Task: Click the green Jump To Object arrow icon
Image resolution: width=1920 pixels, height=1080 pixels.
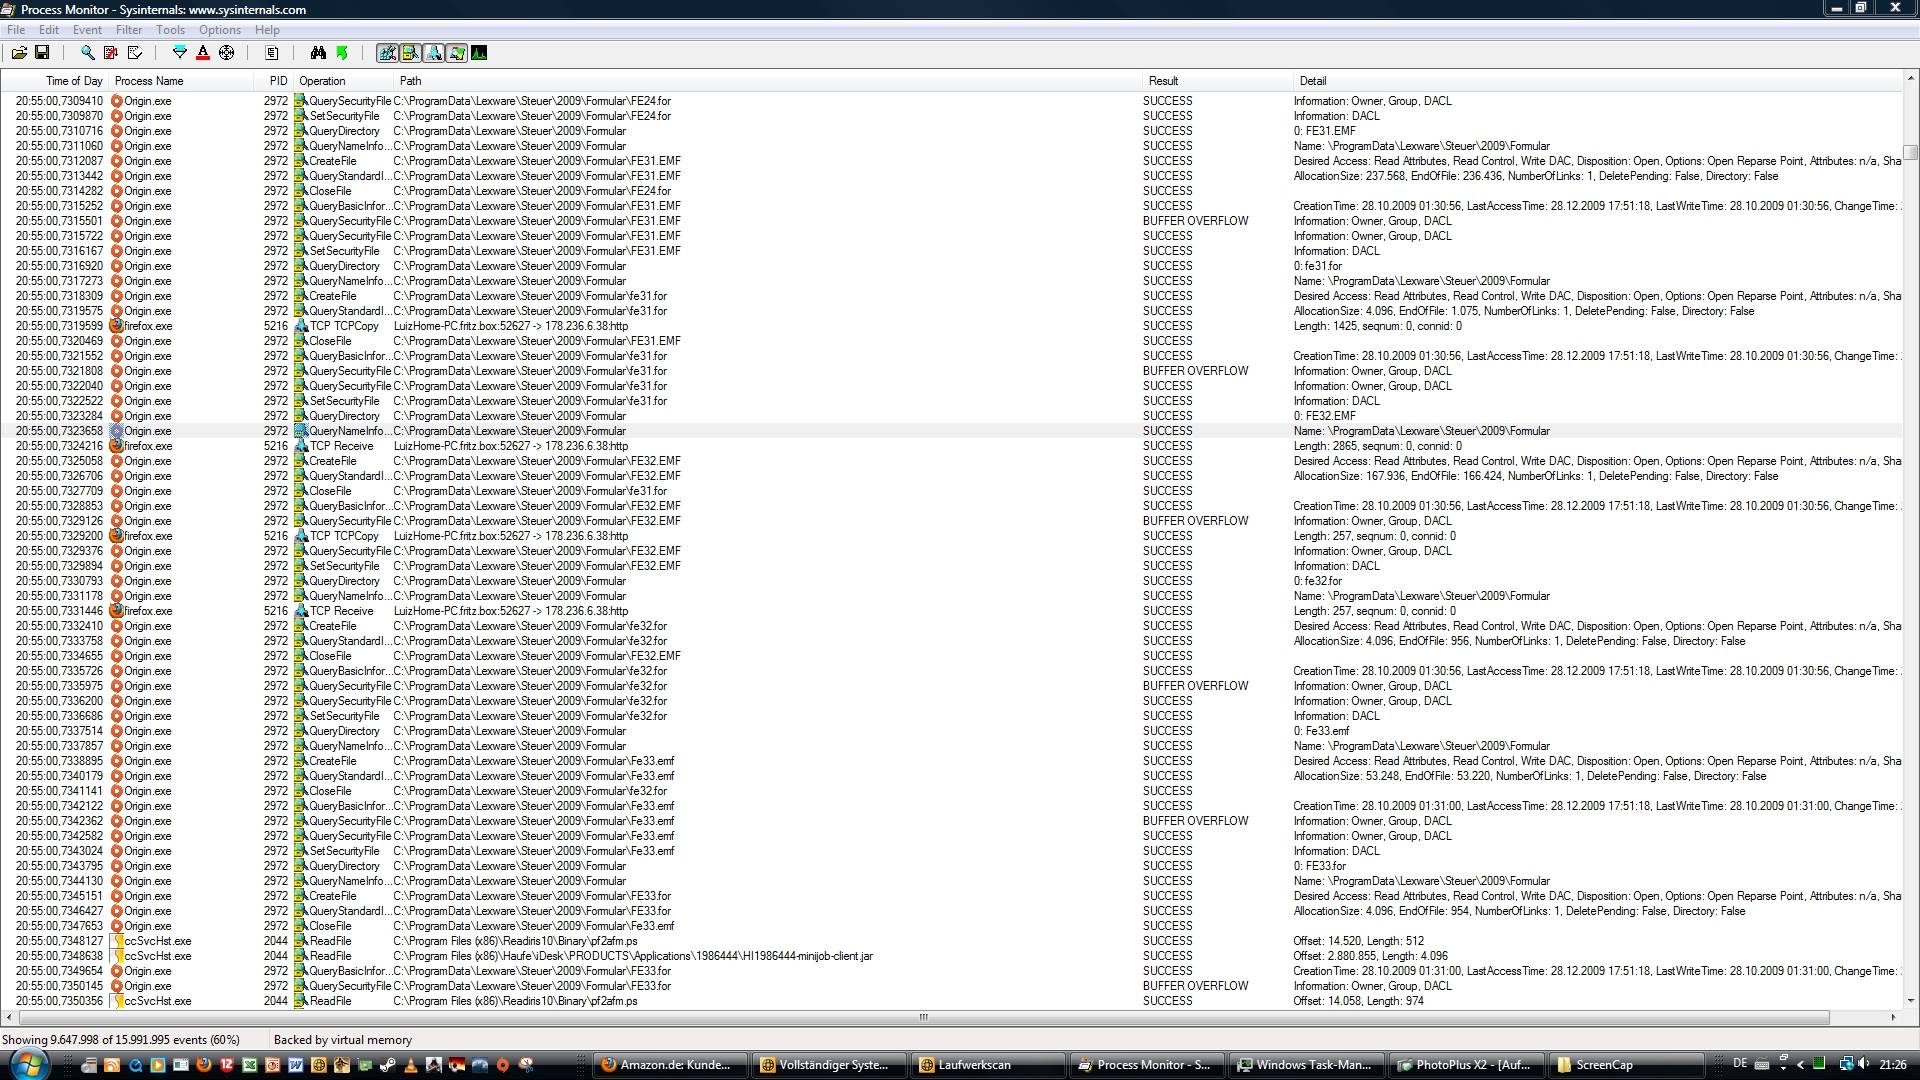Action: (342, 53)
